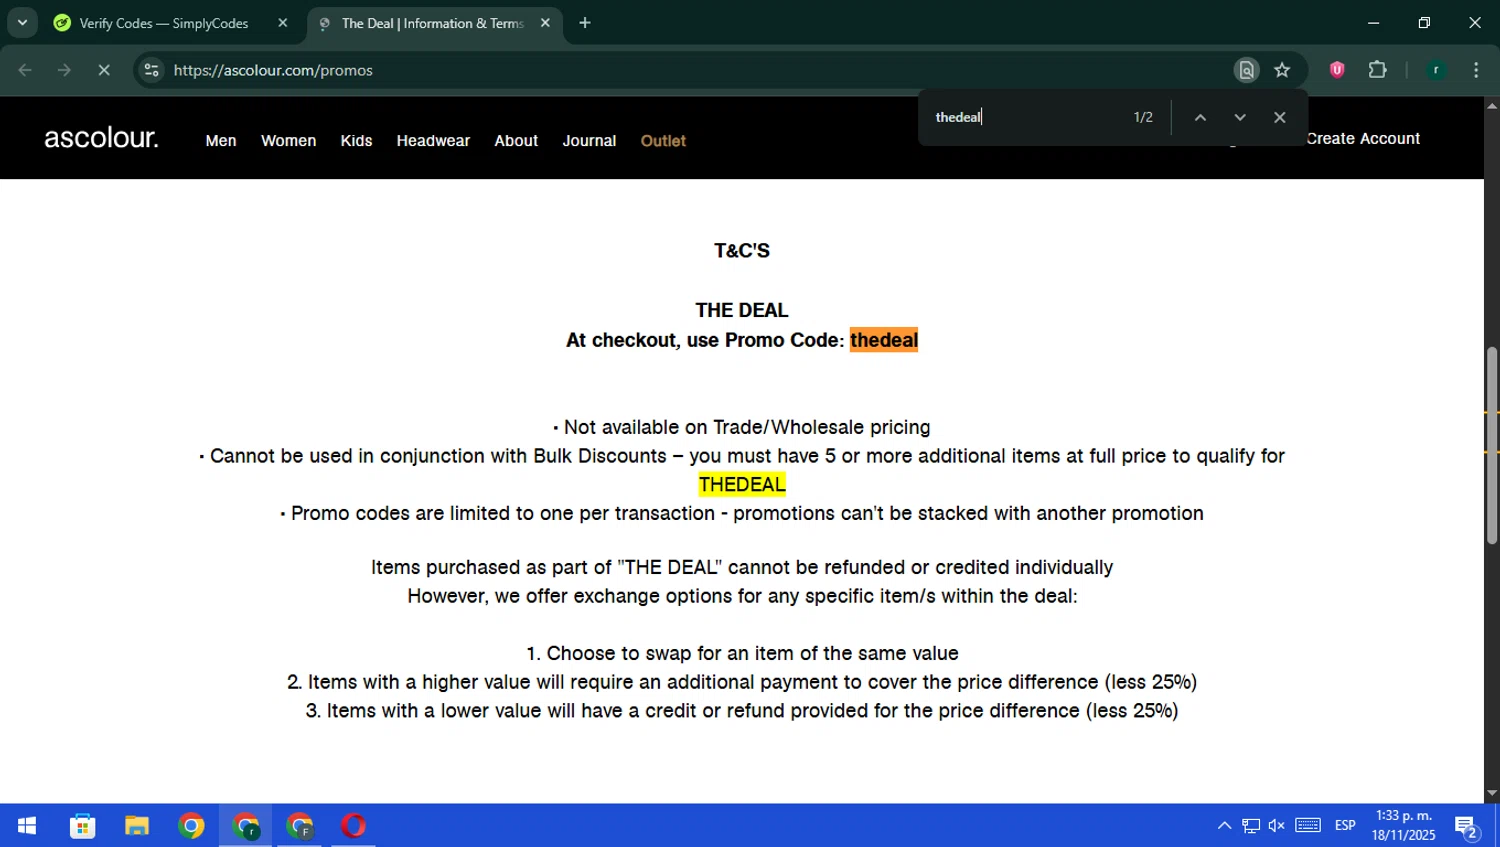Open the Headwear menu
1500x847 pixels.
point(433,141)
